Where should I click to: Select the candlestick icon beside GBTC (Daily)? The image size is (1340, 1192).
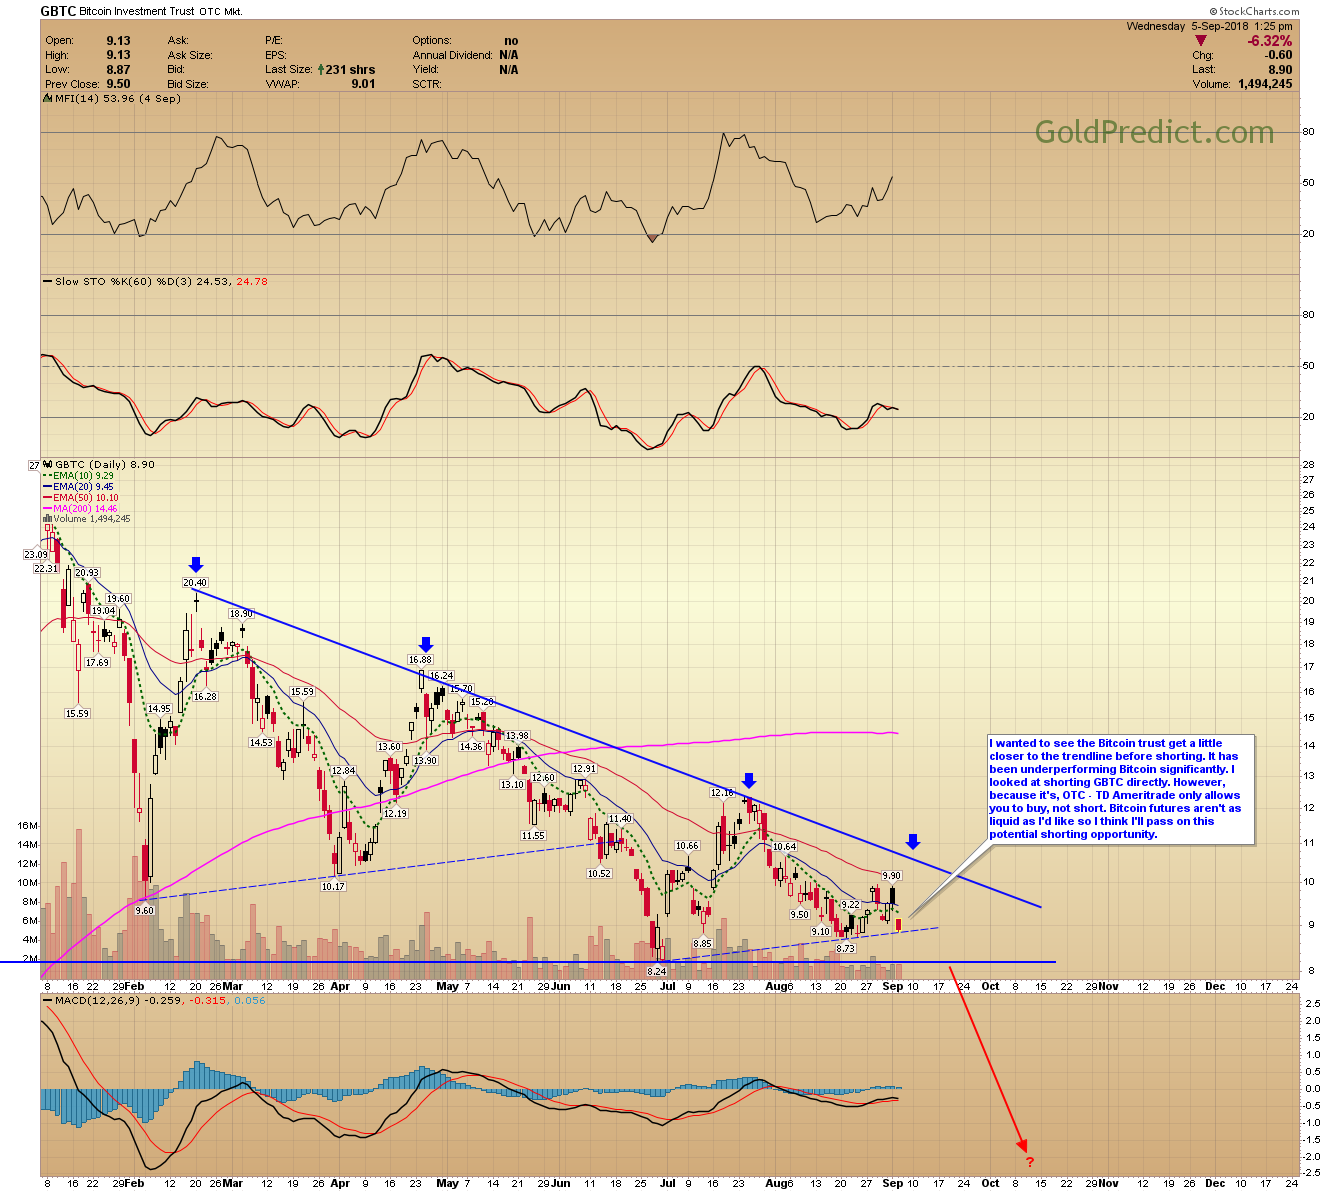point(48,465)
